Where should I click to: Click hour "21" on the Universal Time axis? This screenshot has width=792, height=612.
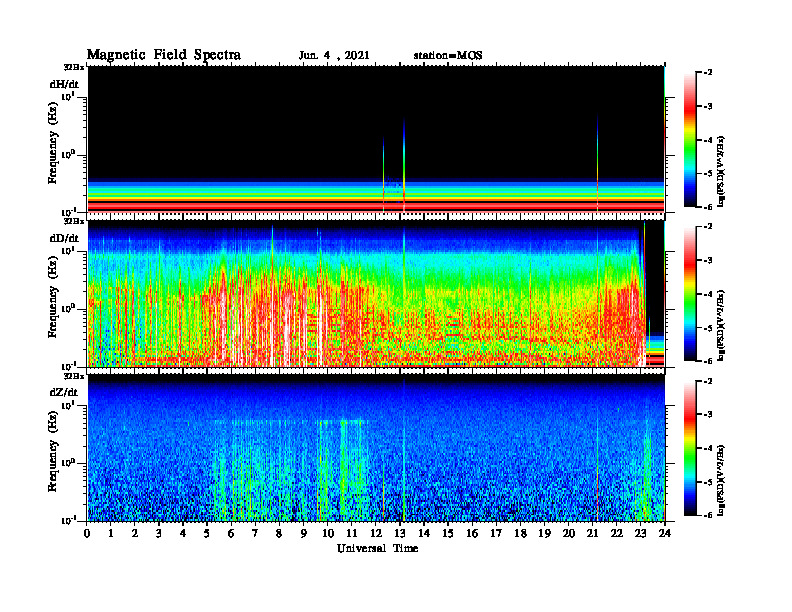tap(592, 534)
